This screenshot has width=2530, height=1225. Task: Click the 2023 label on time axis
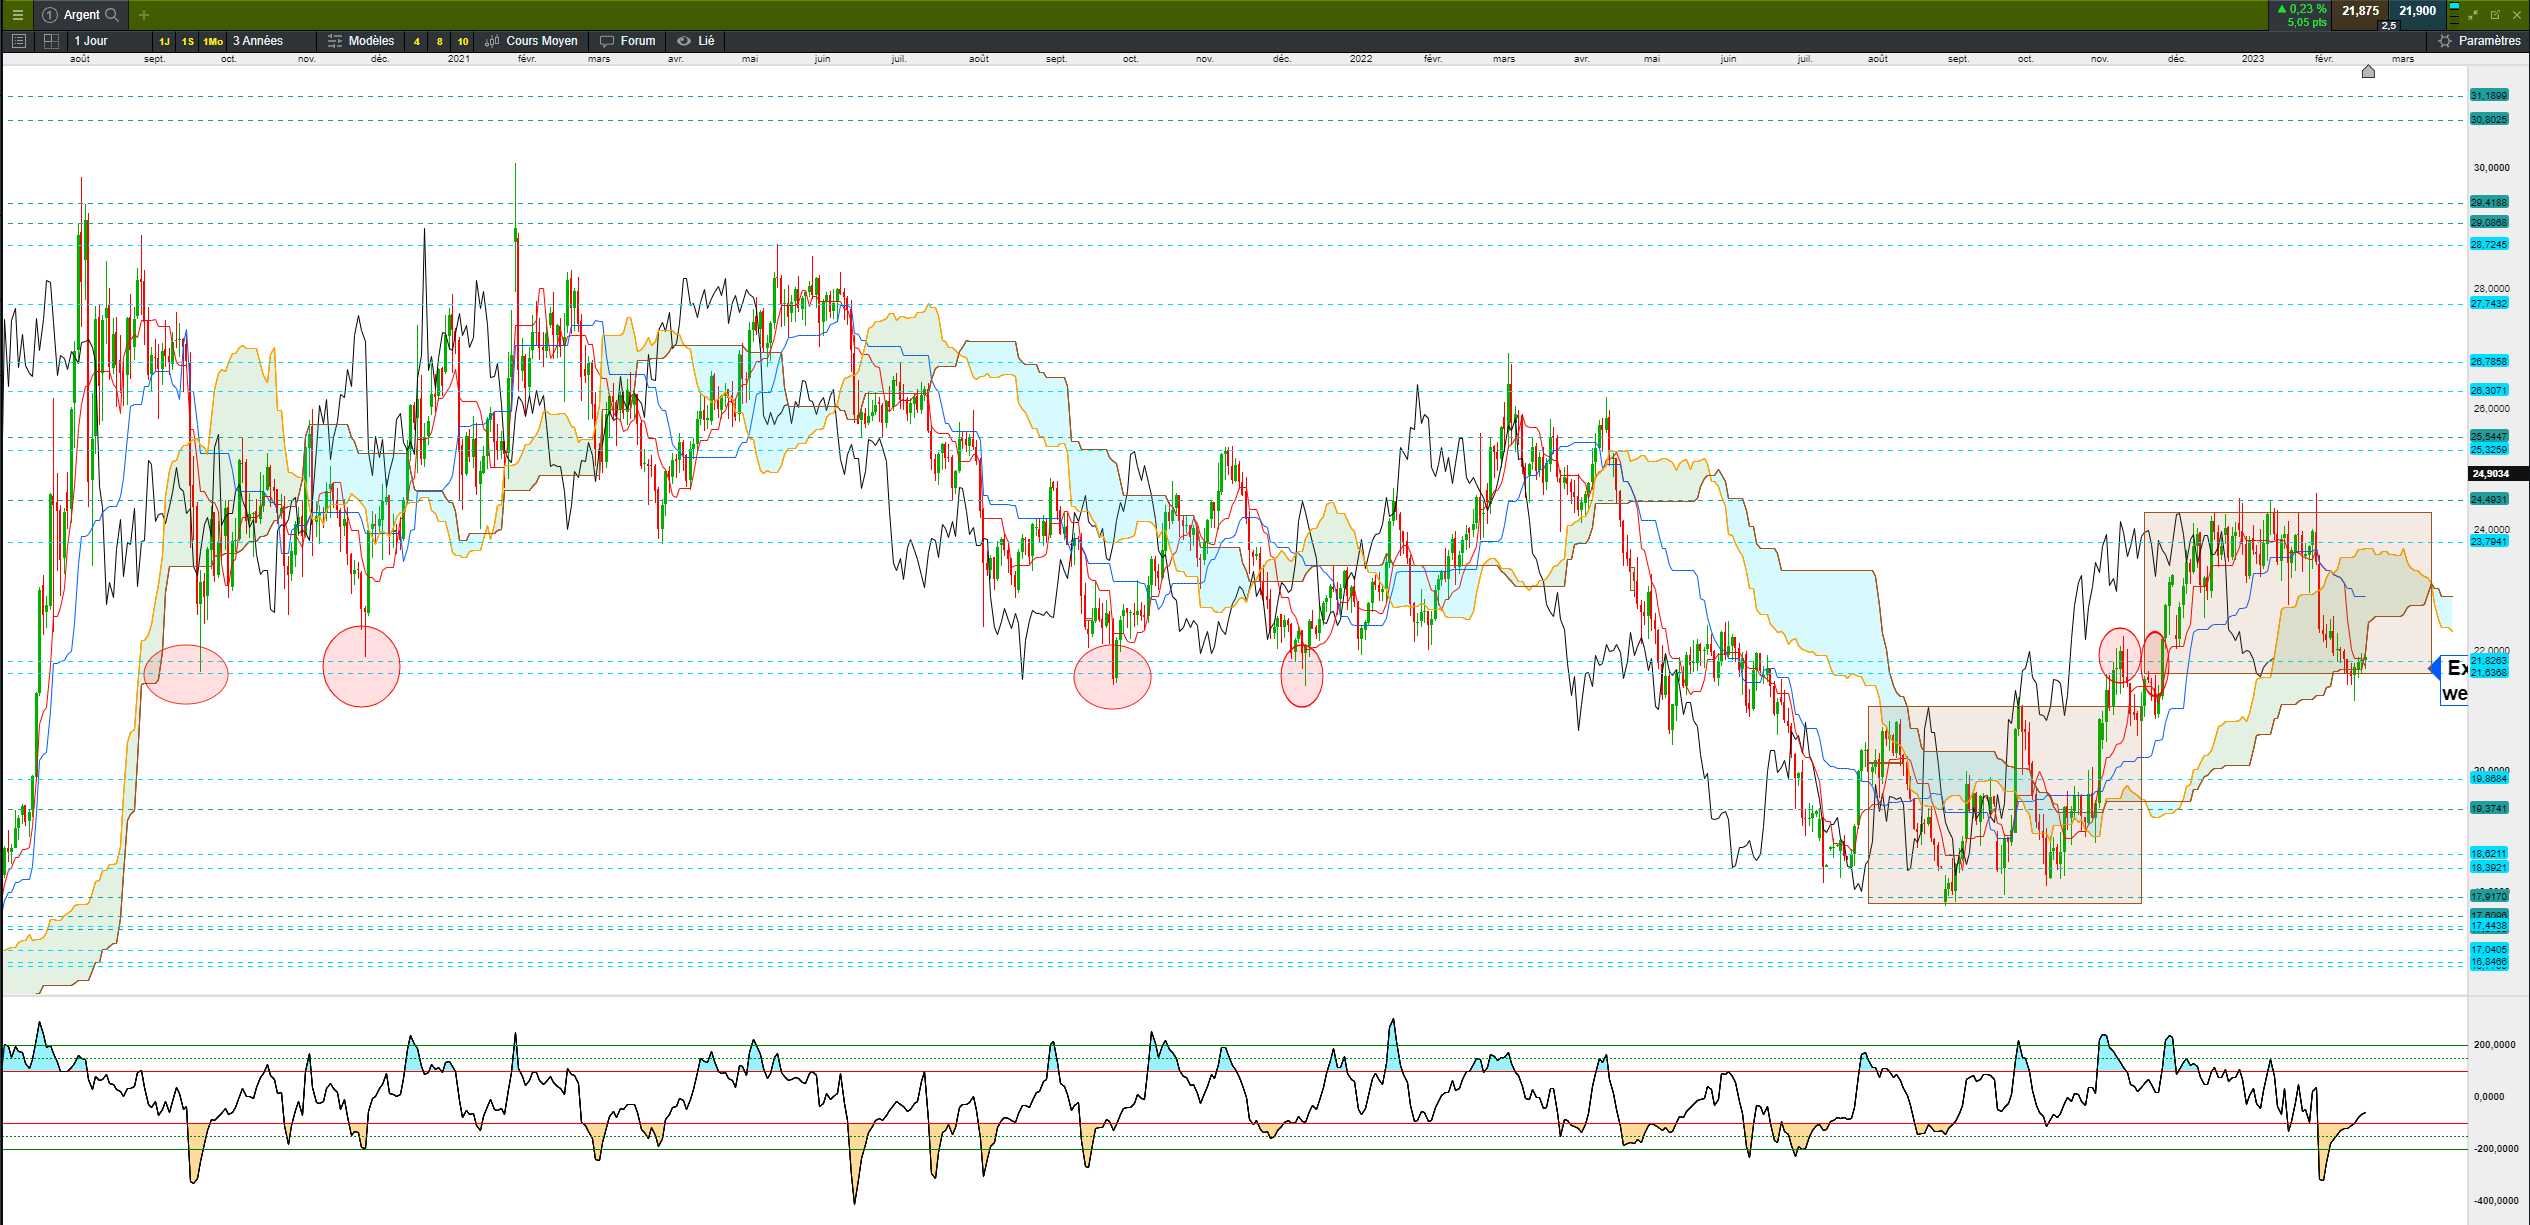point(2253,59)
